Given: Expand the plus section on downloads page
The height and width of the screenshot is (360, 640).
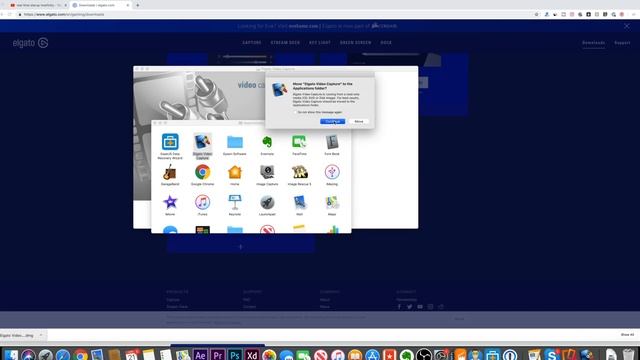Looking at the screenshot, I should [240, 247].
